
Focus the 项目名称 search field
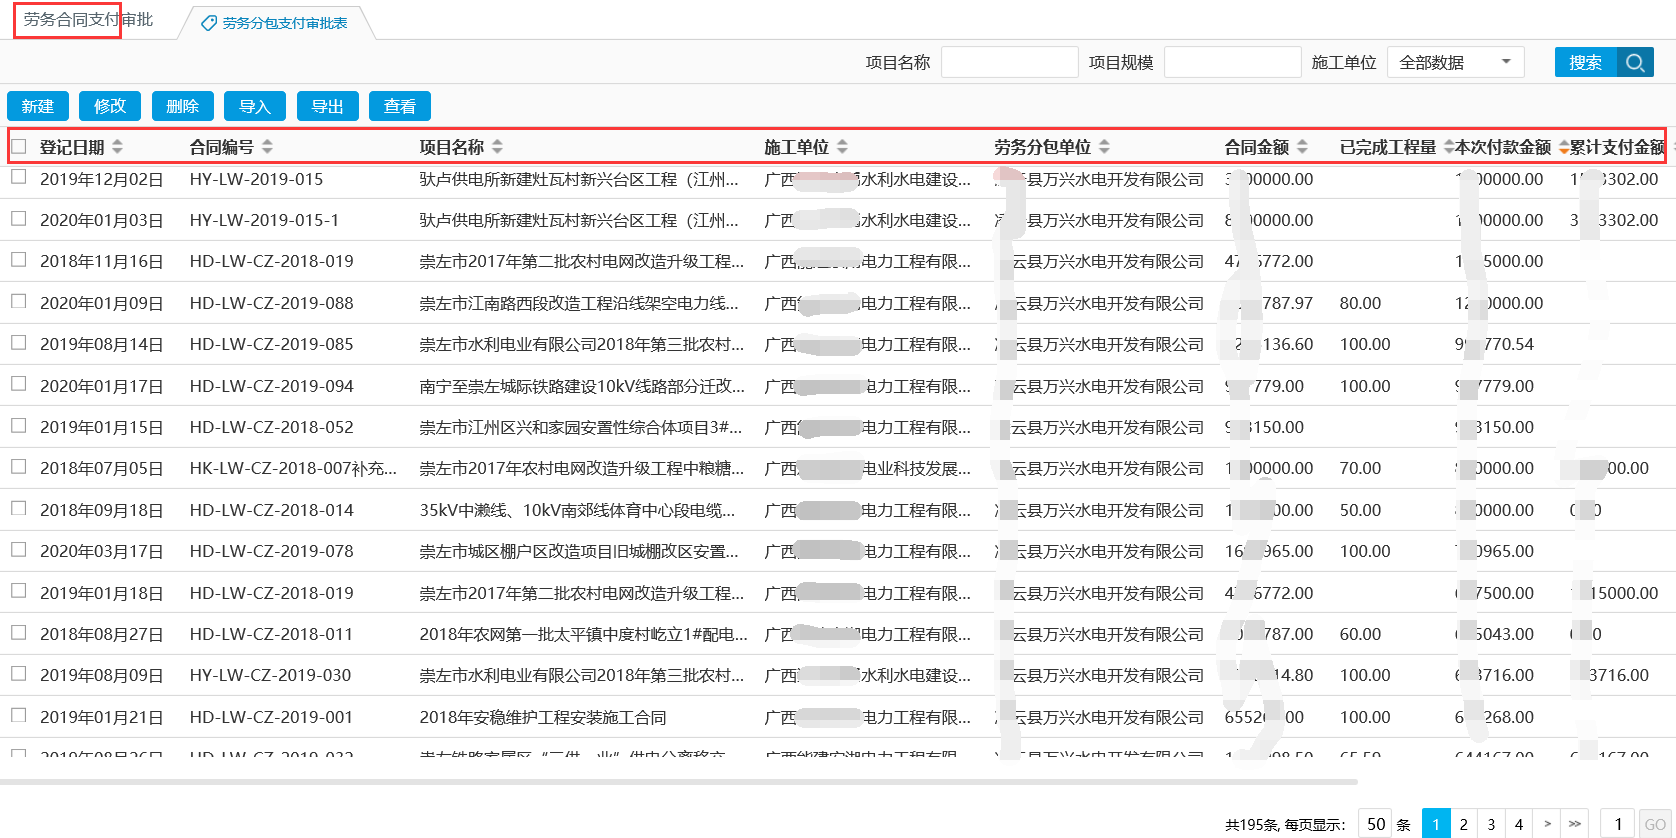point(1010,62)
